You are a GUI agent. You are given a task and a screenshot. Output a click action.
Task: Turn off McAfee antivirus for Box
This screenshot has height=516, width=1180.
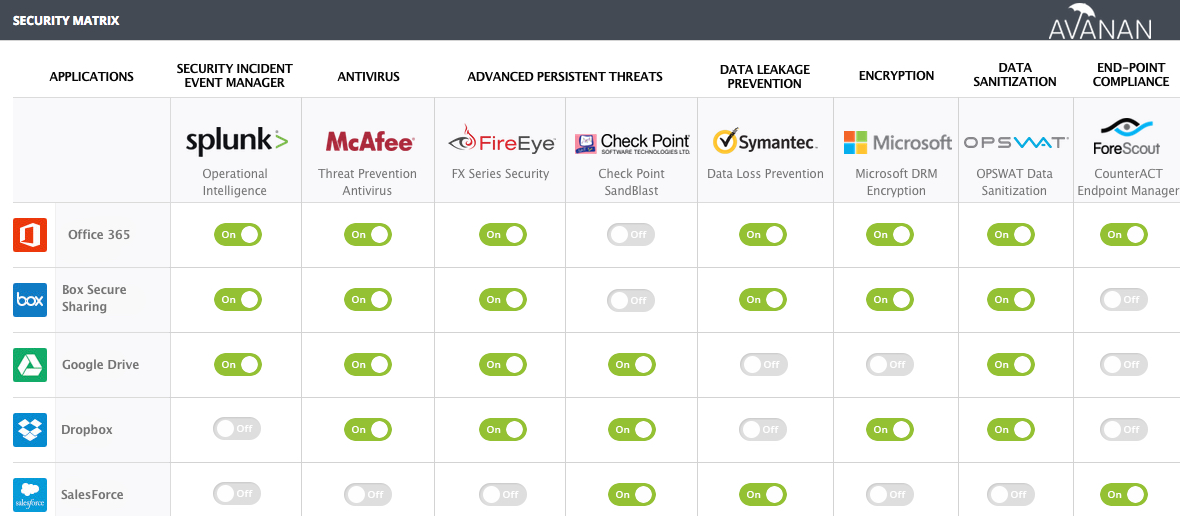tap(368, 300)
